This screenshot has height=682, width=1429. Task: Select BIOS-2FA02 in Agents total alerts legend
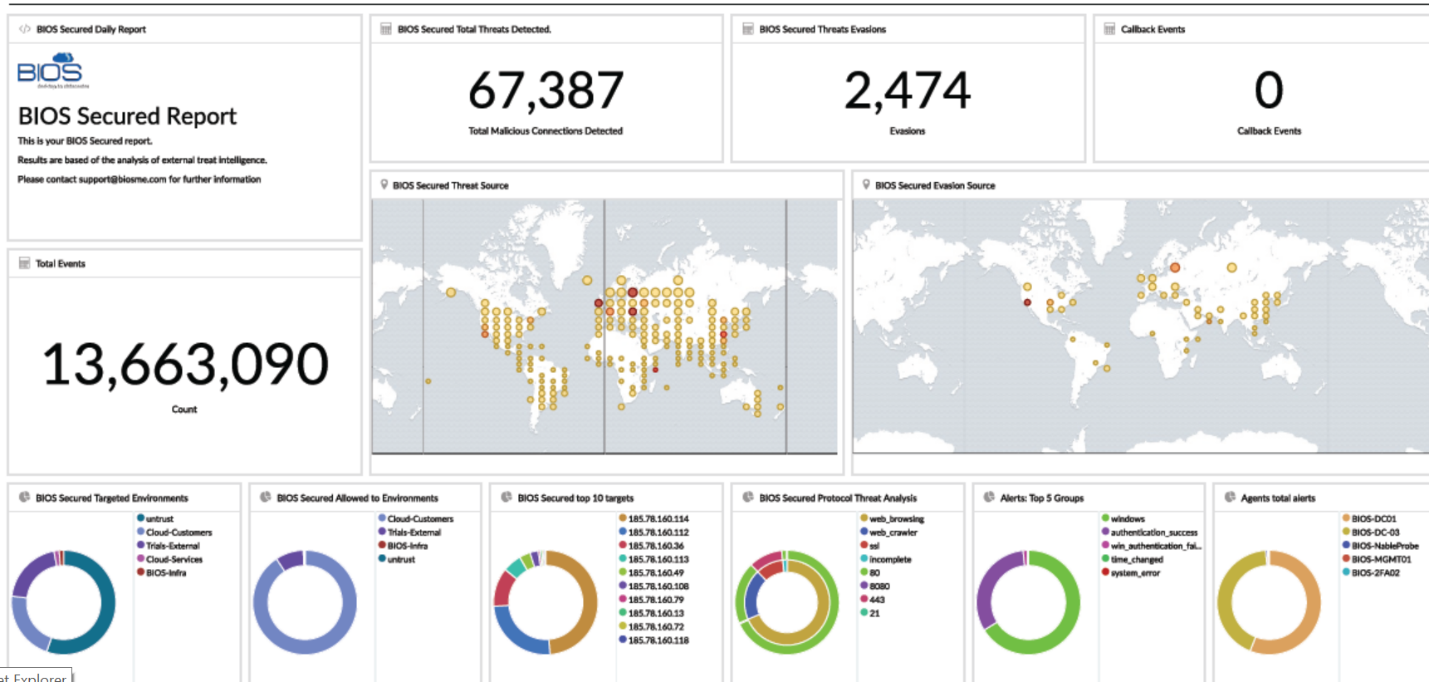point(1370,573)
